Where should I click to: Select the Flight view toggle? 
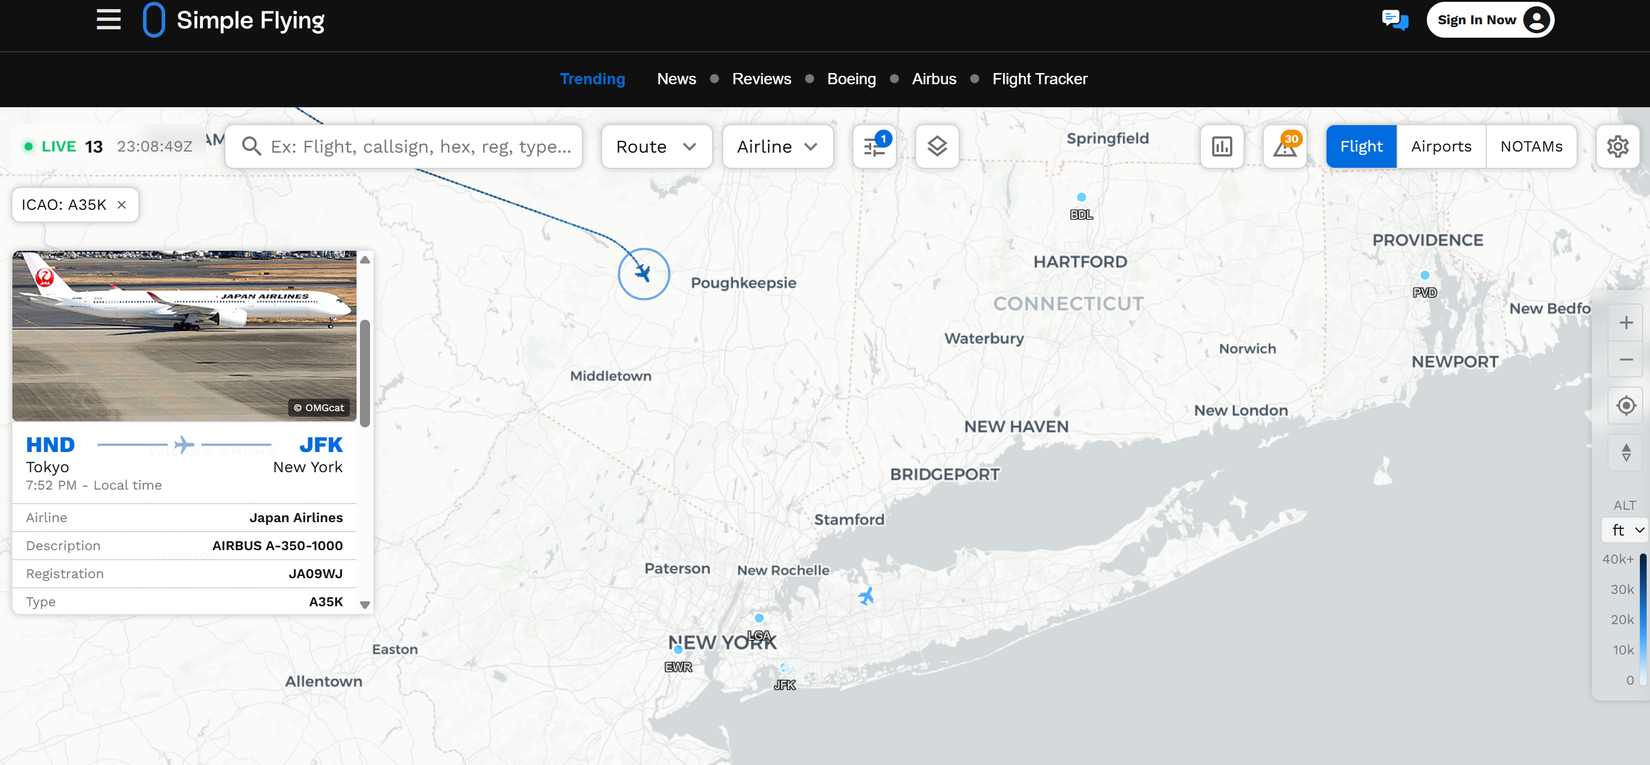1361,146
